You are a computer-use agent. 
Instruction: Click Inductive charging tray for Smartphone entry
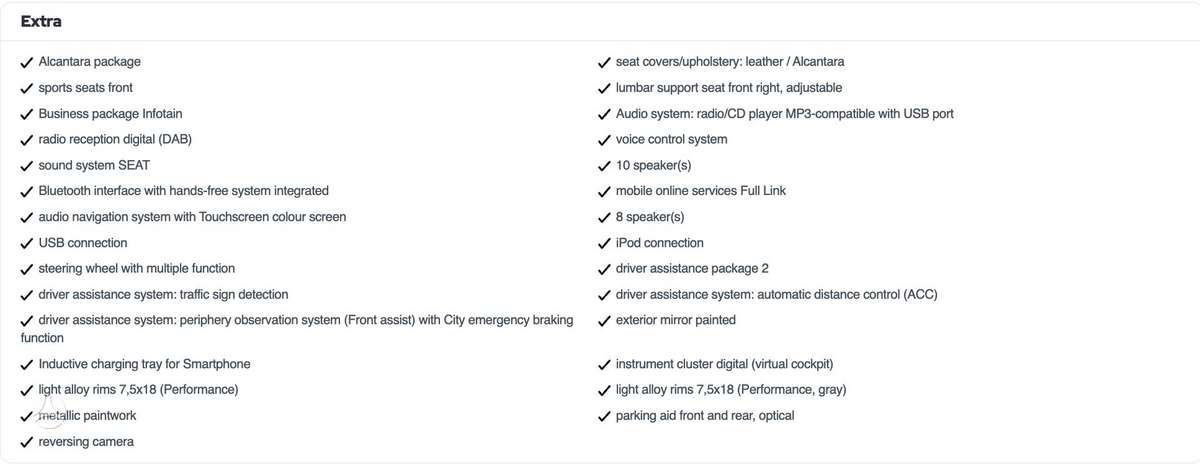coord(144,364)
